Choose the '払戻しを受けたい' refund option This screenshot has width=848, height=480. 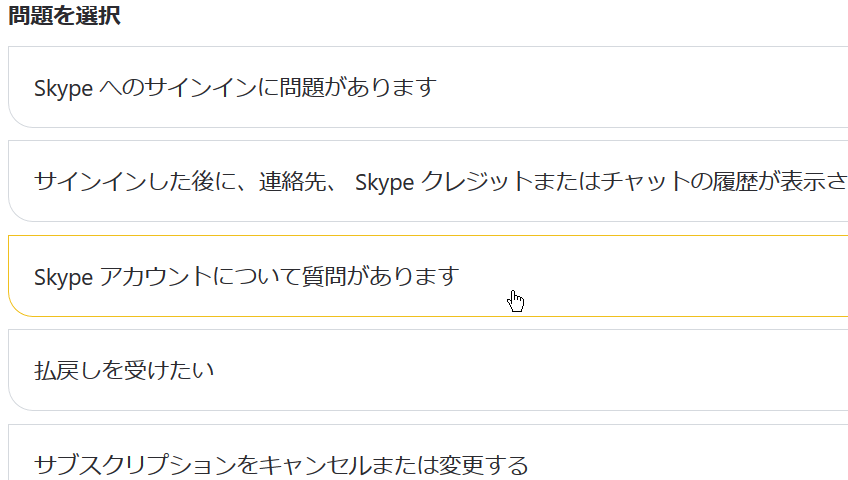coord(428,370)
